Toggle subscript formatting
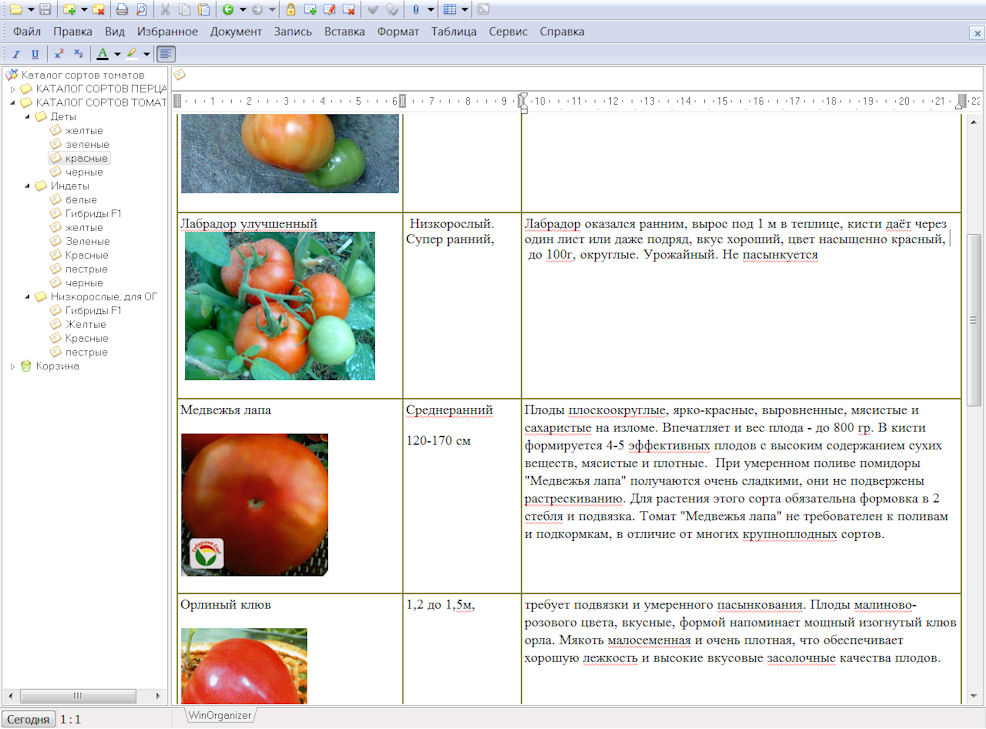The height and width of the screenshot is (729, 986). coord(78,54)
